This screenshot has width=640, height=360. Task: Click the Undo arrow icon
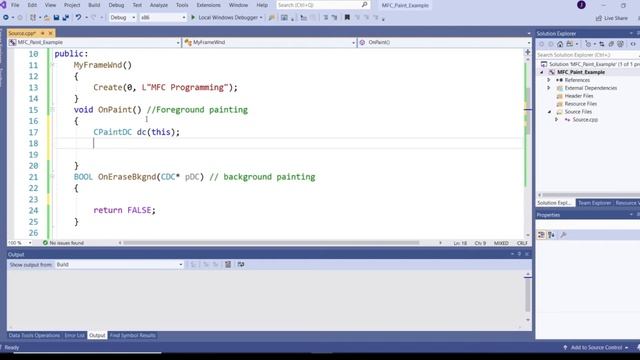pos(78,18)
